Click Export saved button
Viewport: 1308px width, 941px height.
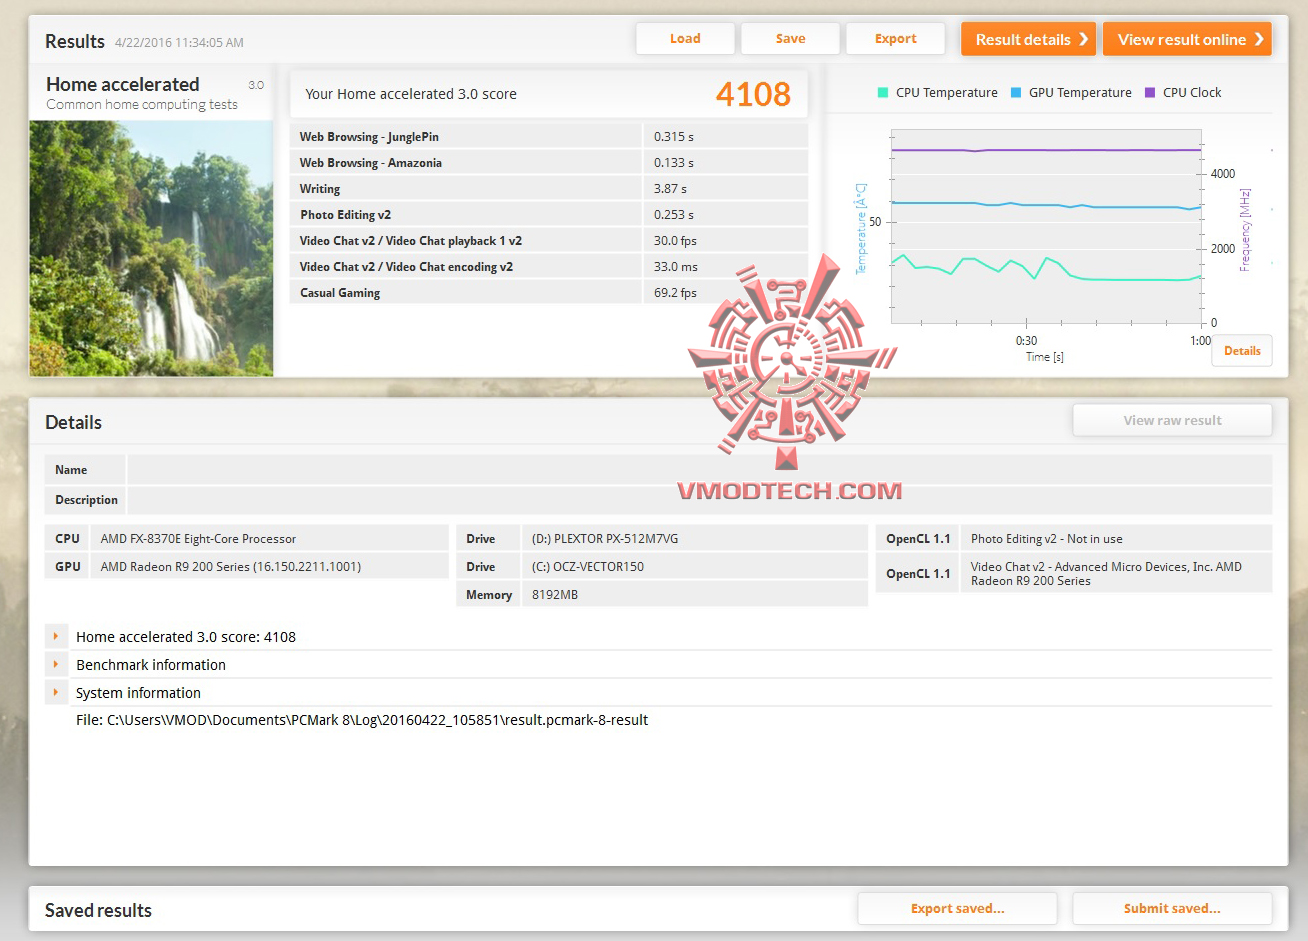click(x=957, y=909)
